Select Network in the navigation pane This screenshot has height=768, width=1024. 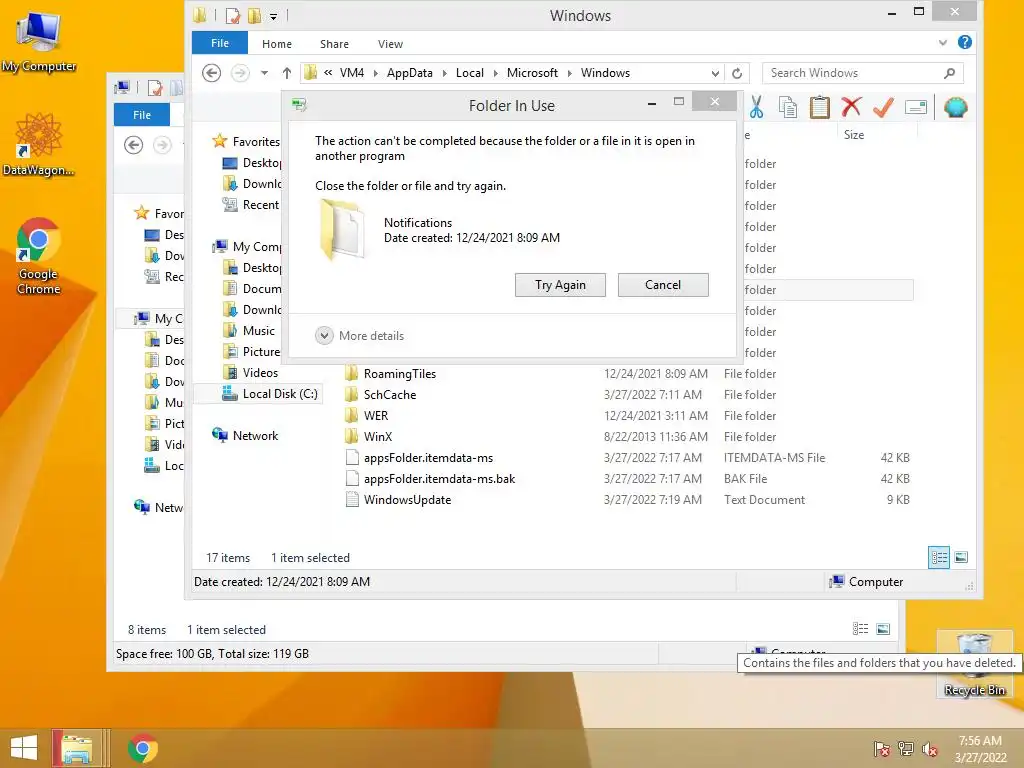[245, 436]
